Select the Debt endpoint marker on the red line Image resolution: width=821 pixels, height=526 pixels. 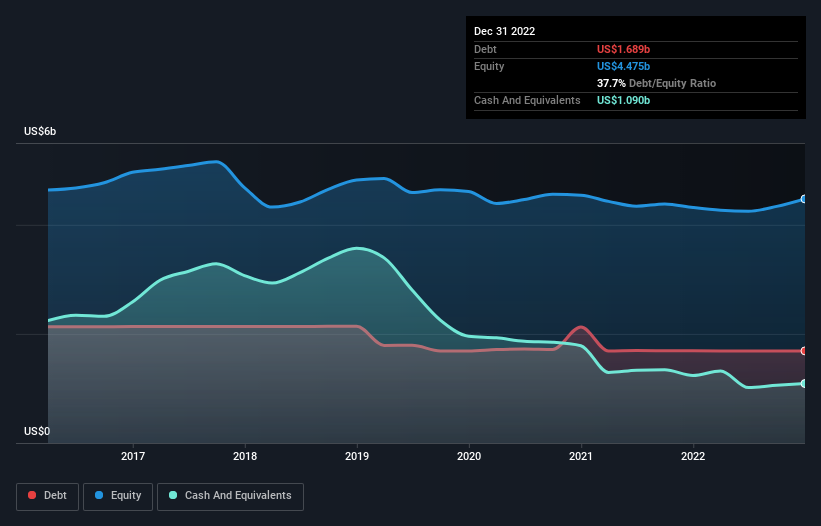[x=804, y=351]
